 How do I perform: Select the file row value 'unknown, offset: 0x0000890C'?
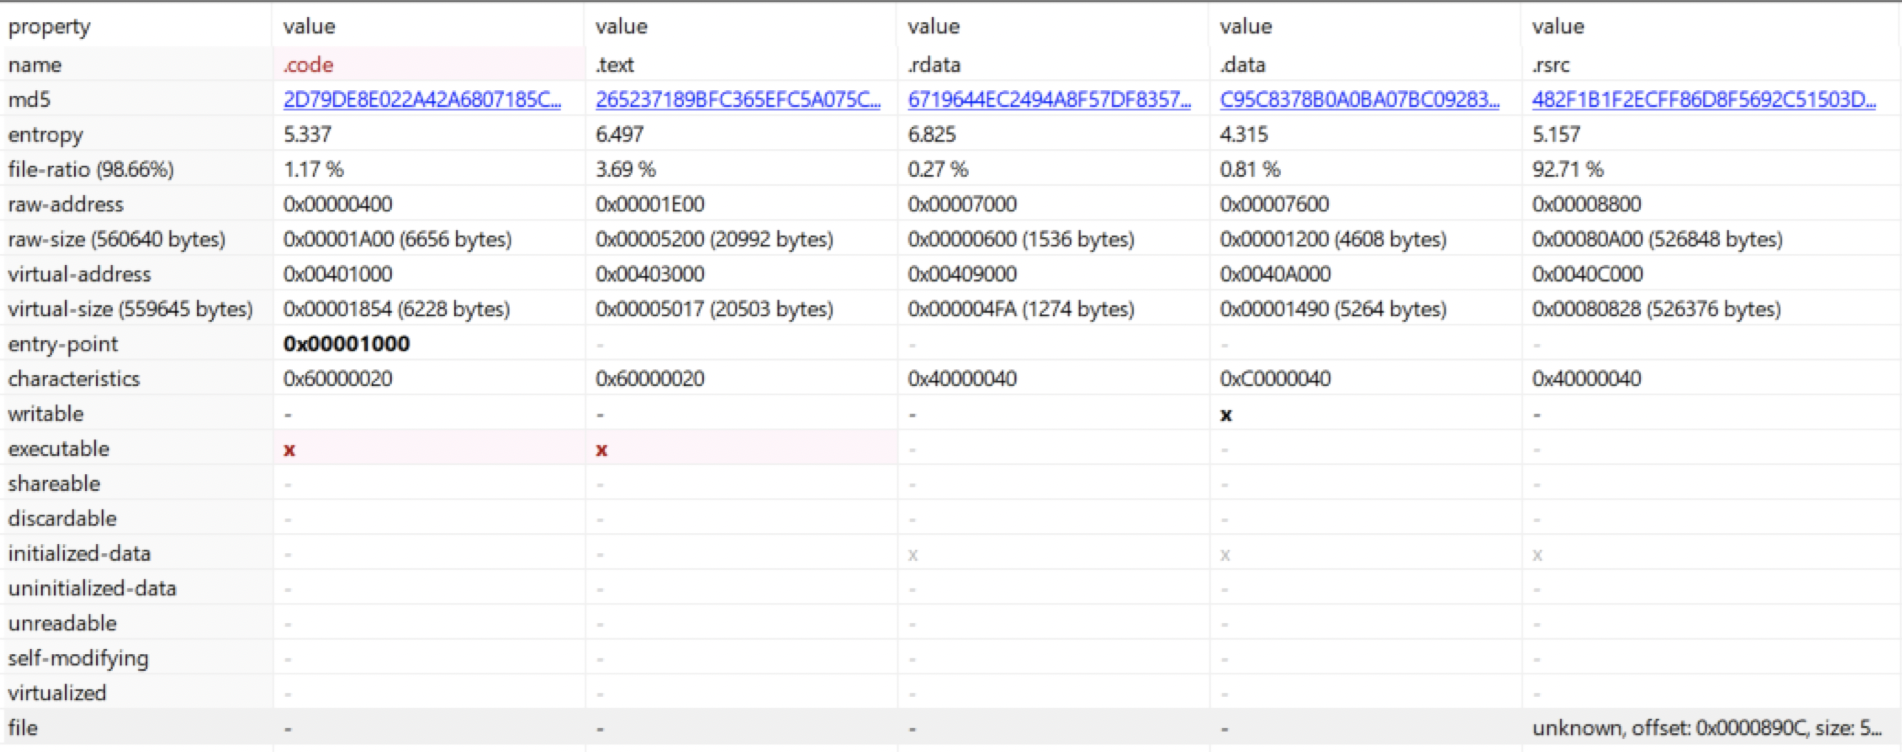pyautogui.click(x=1706, y=728)
